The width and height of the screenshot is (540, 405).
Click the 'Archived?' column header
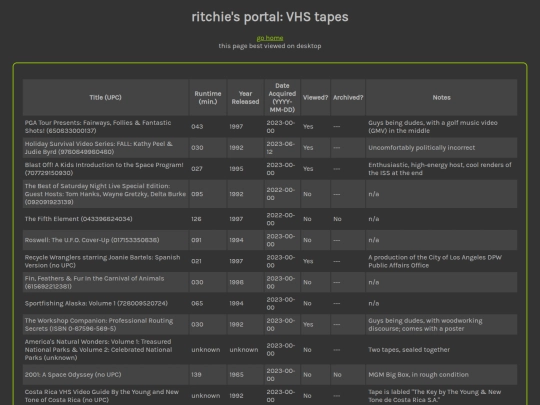click(348, 97)
